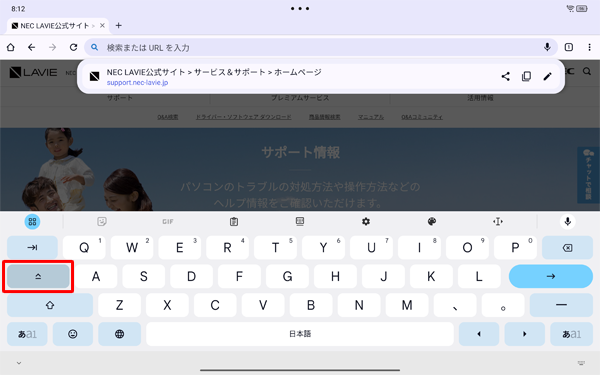600x375 pixels.
Task: Tap the Tab key on keyboard
Action: [32, 248]
